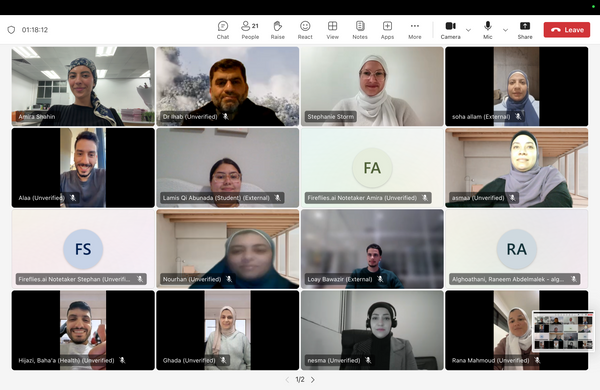
Task: Select Nourhan's video tile
Action: point(228,249)
